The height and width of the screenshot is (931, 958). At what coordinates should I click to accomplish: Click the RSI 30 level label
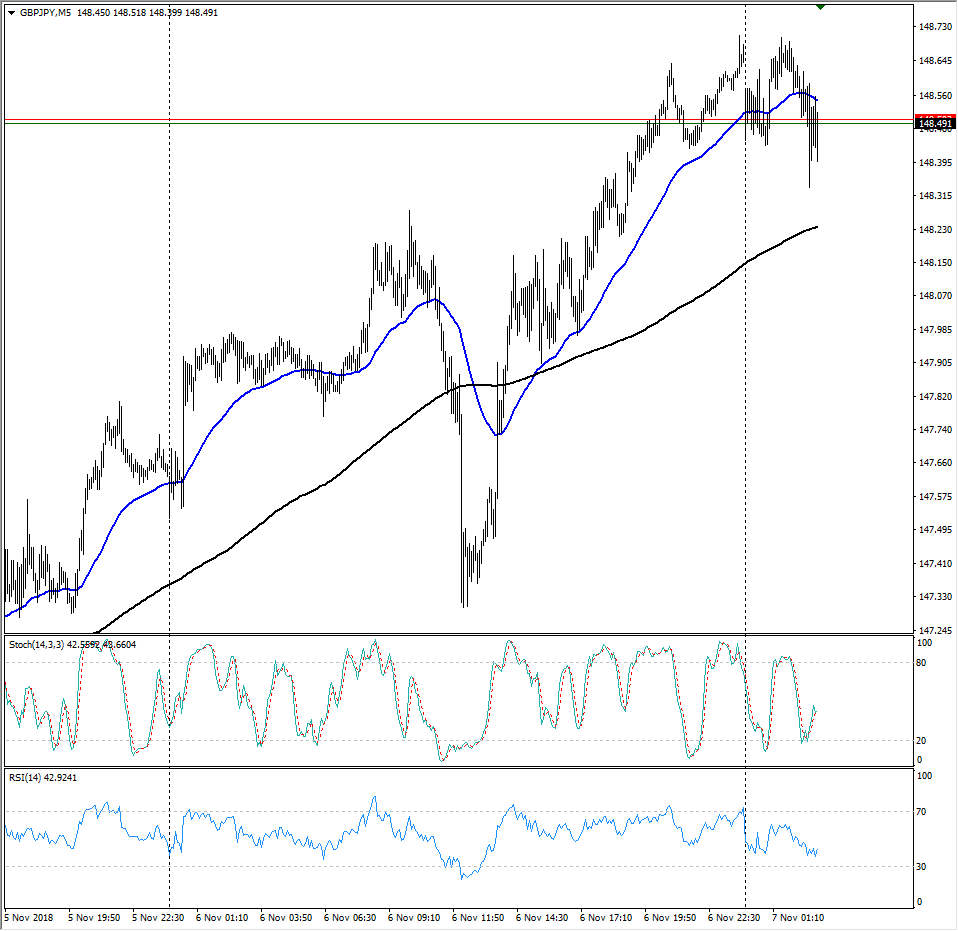(x=925, y=866)
